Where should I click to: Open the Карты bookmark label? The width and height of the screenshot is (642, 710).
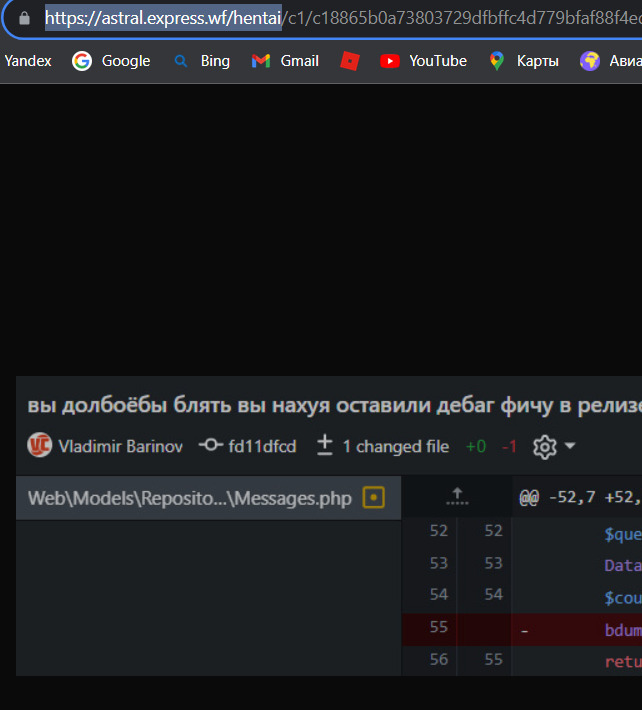point(537,61)
